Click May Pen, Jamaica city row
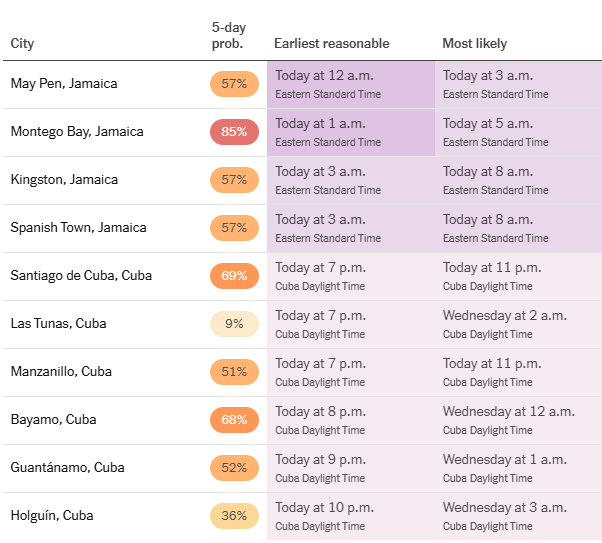This screenshot has width=602, height=543. (64, 84)
